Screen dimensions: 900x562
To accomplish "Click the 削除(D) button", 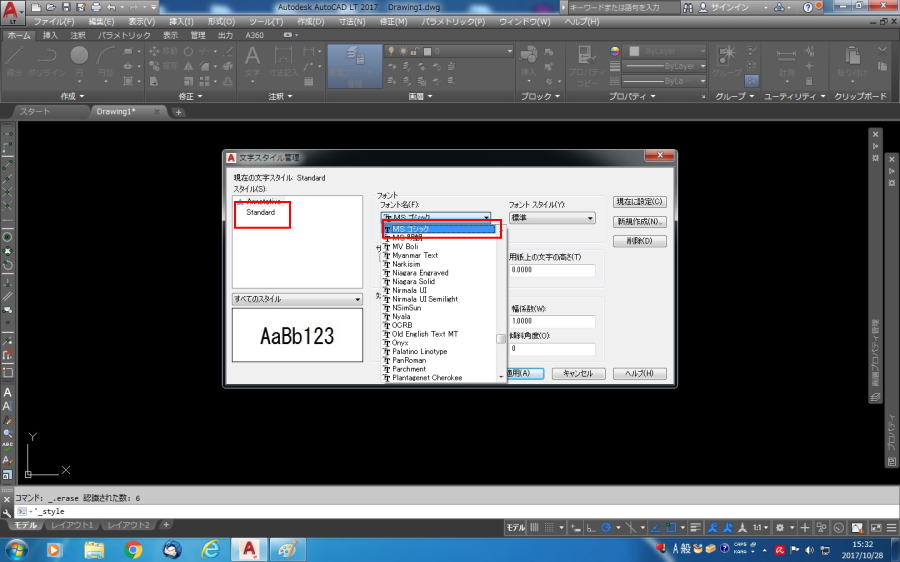I will (x=639, y=241).
